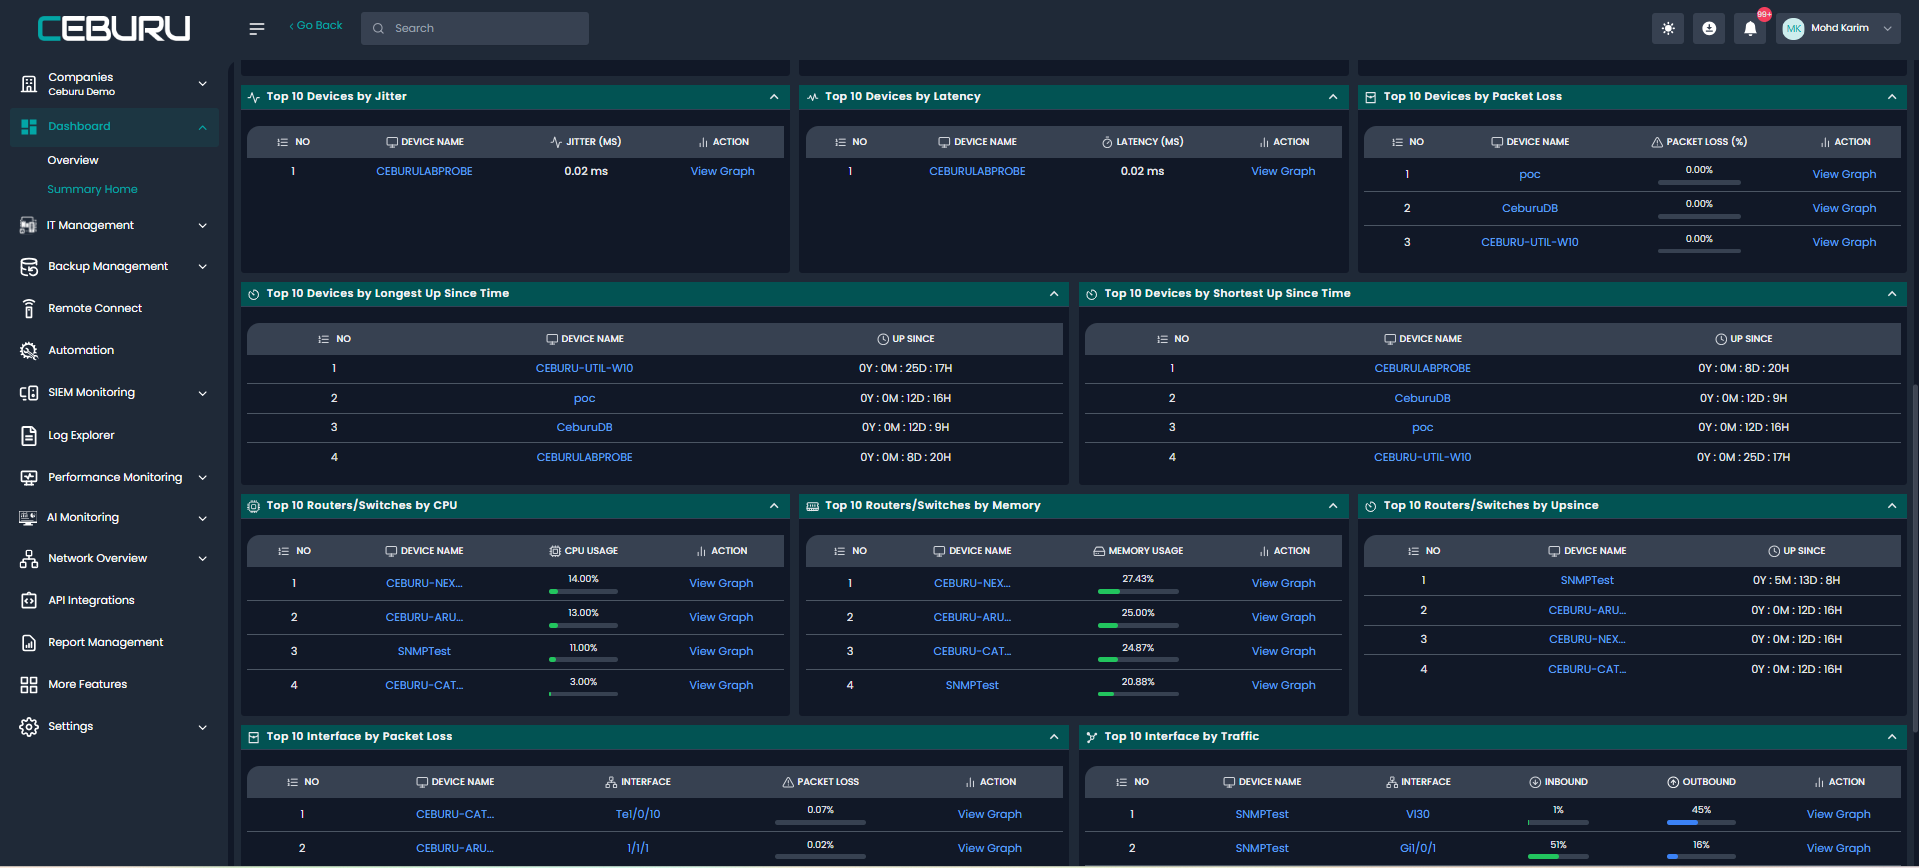The width and height of the screenshot is (1919, 868).
Task: Expand Network Overview chevron
Action: click(203, 559)
